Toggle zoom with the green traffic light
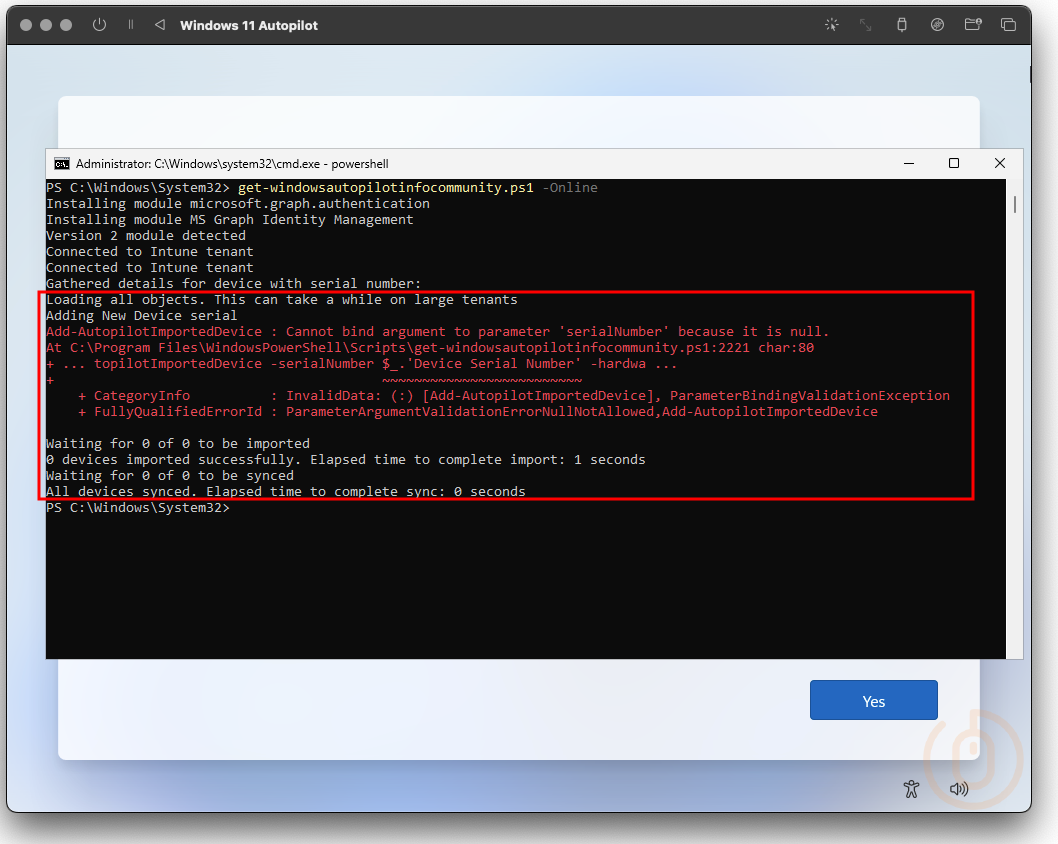The height and width of the screenshot is (844, 1058). (x=65, y=24)
